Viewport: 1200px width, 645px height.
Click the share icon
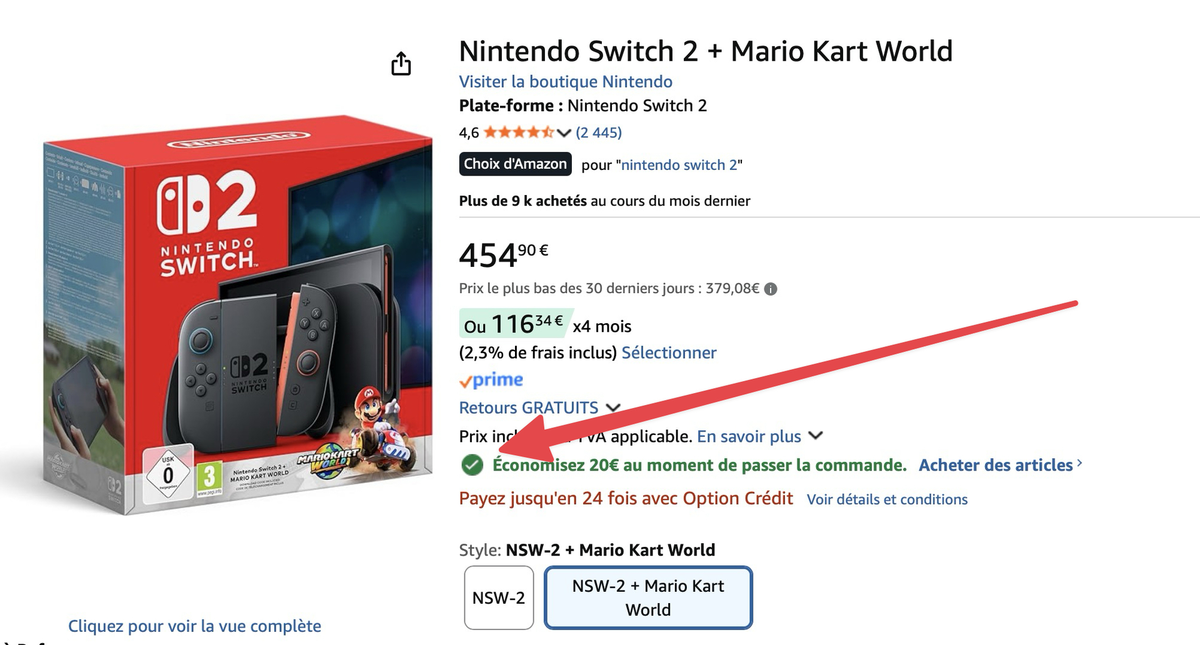coord(400,62)
